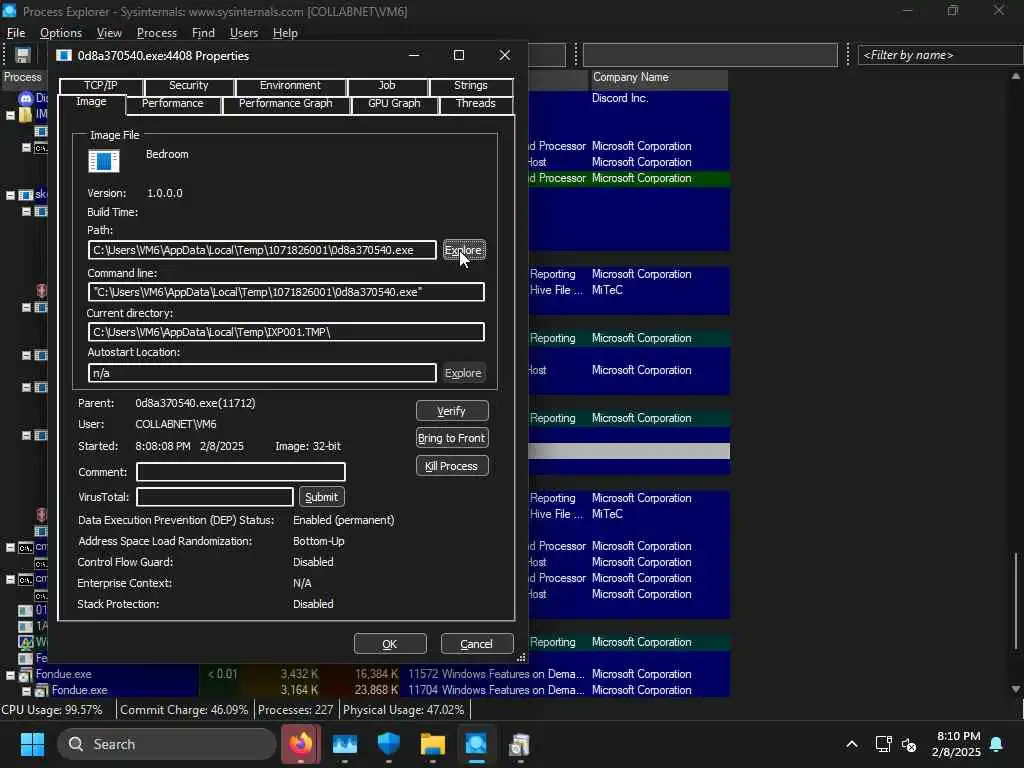
Task: Switch to the GPU Graph tab
Action: coord(394,104)
